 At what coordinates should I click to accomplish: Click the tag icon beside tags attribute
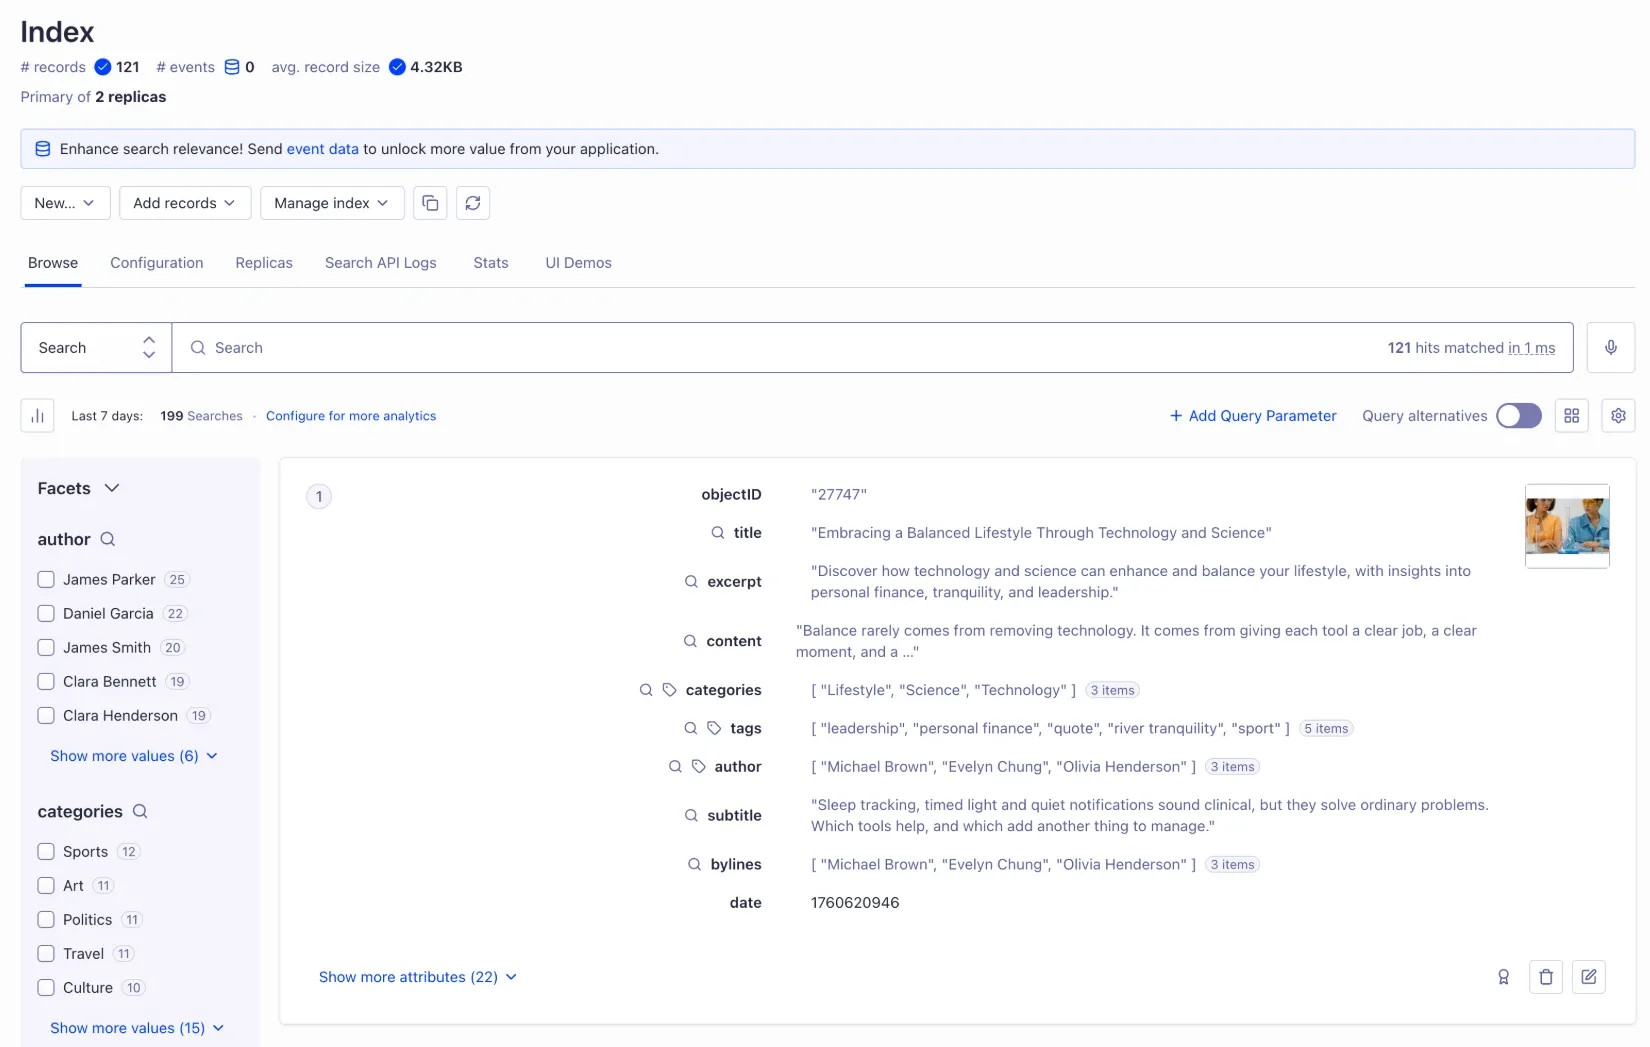tap(714, 728)
